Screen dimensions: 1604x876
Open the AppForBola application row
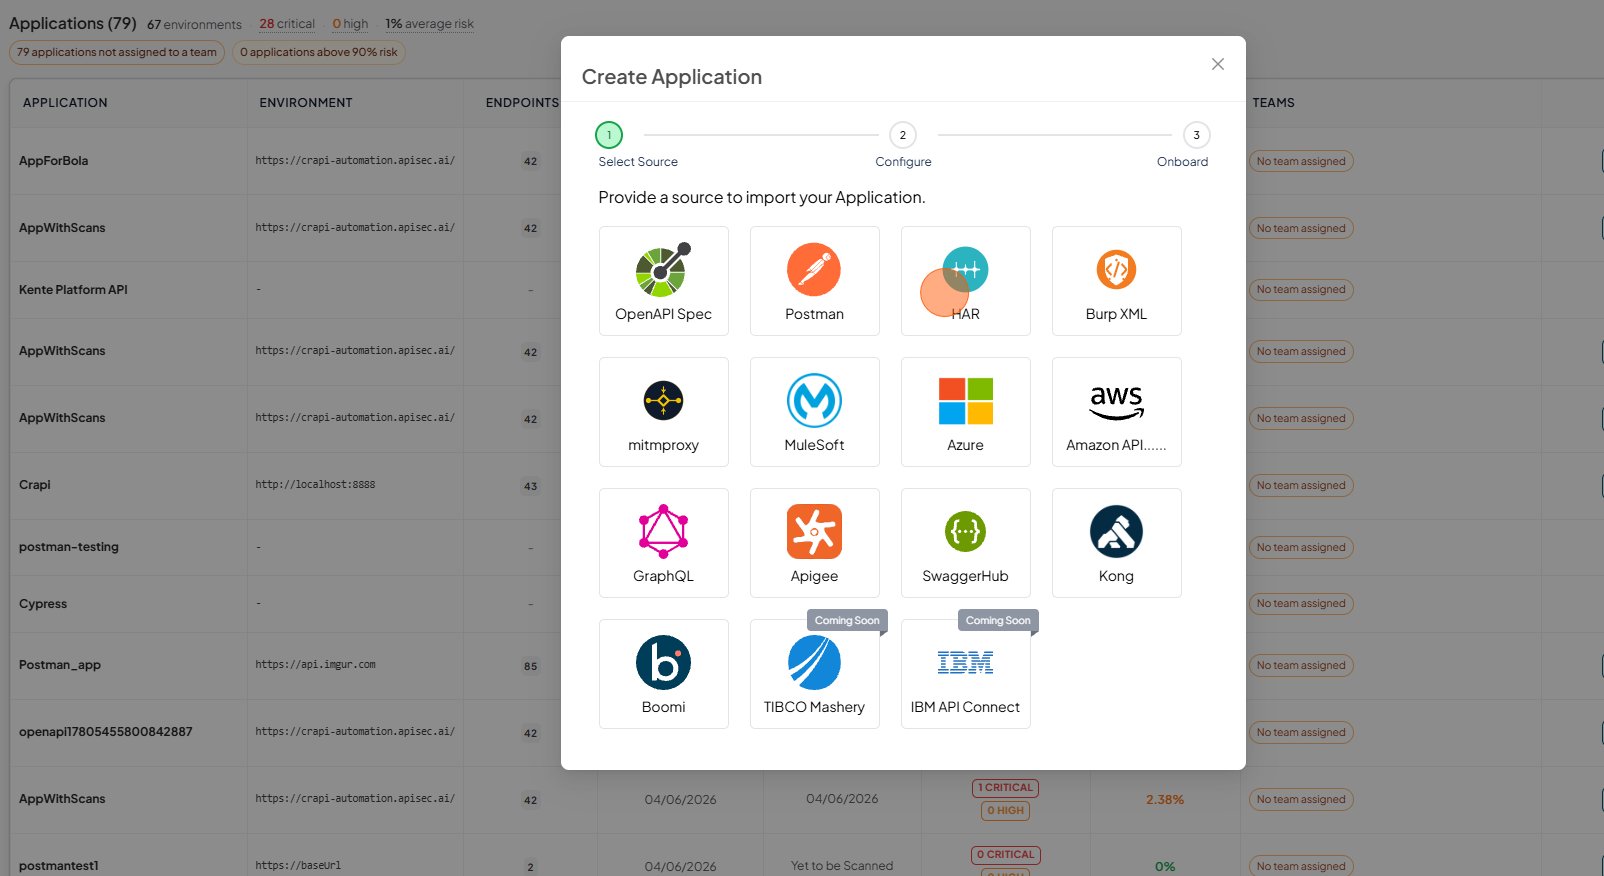[x=54, y=161]
